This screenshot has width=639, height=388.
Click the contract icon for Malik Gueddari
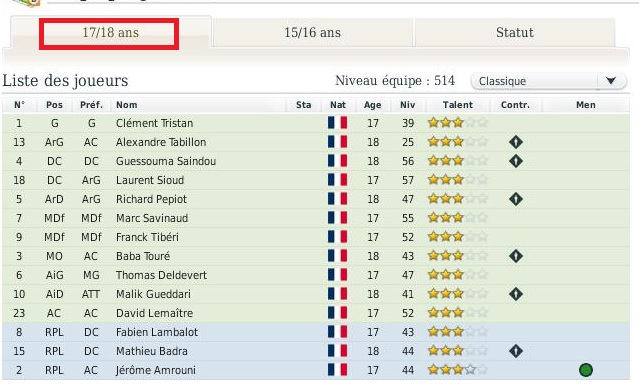click(x=516, y=294)
